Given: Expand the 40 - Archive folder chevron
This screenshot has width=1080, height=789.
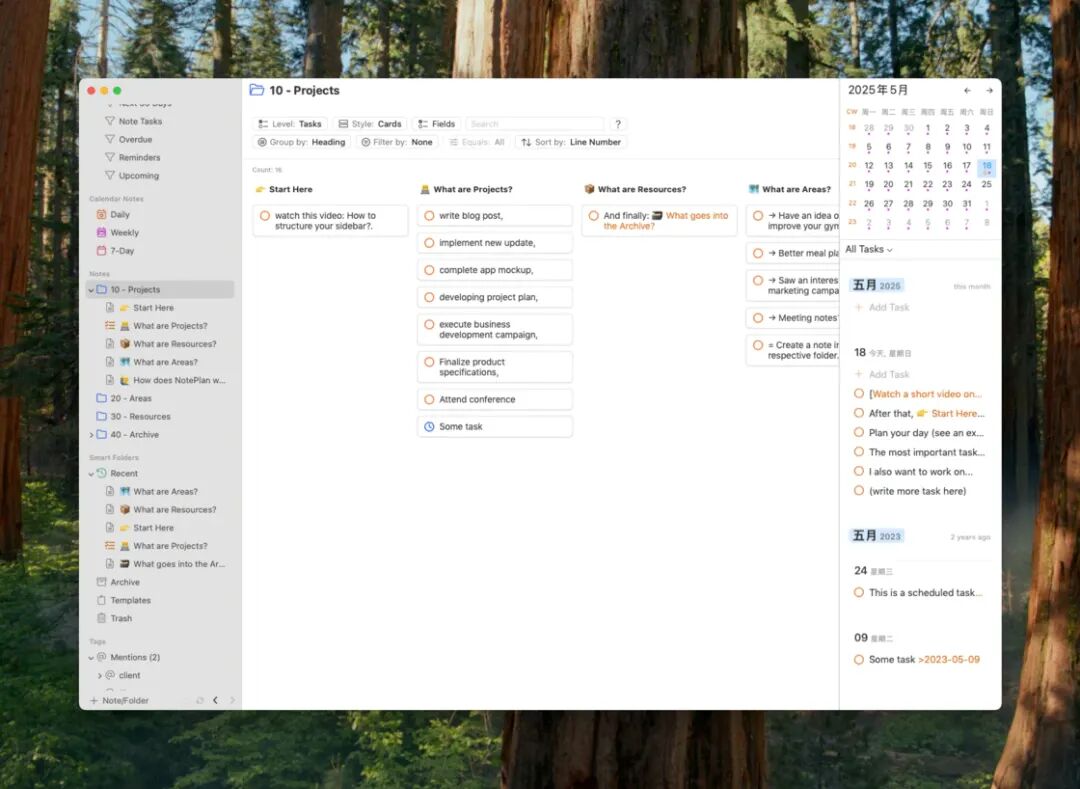Looking at the screenshot, I should 92,435.
